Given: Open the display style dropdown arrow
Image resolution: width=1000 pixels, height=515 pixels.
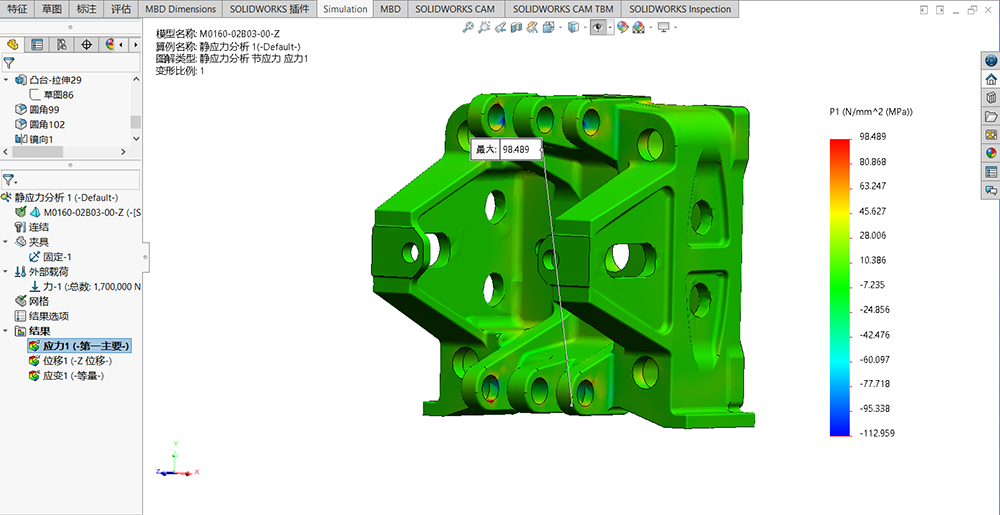Looking at the screenshot, I should point(586,28).
